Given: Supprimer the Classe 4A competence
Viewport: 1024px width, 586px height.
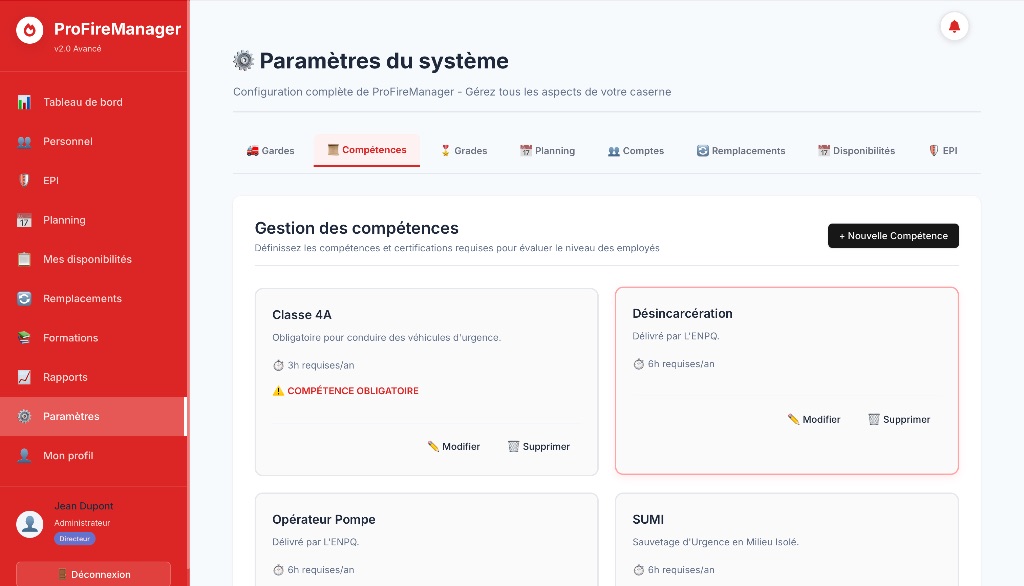Looking at the screenshot, I should (x=538, y=446).
